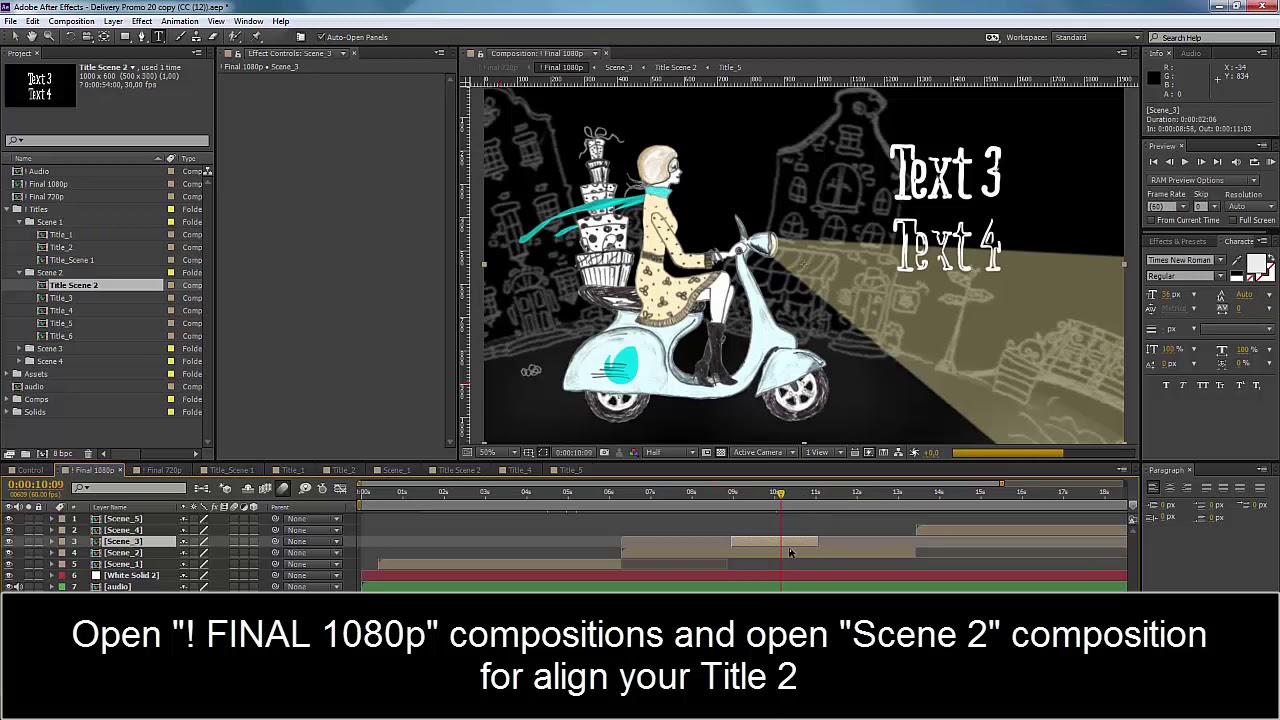Jump to first frame in Preview panel
The image size is (1280, 720).
pyautogui.click(x=1153, y=162)
